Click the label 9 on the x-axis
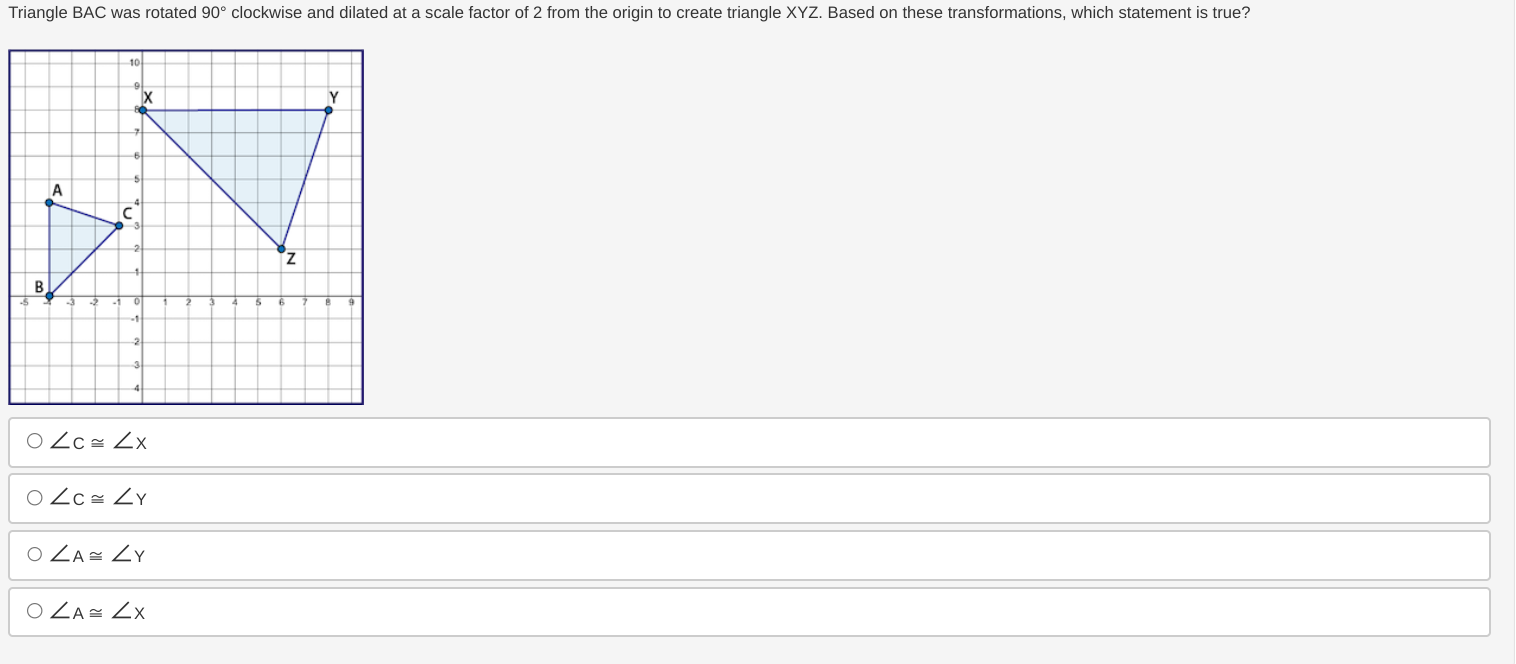1516x664 pixels. 352,301
